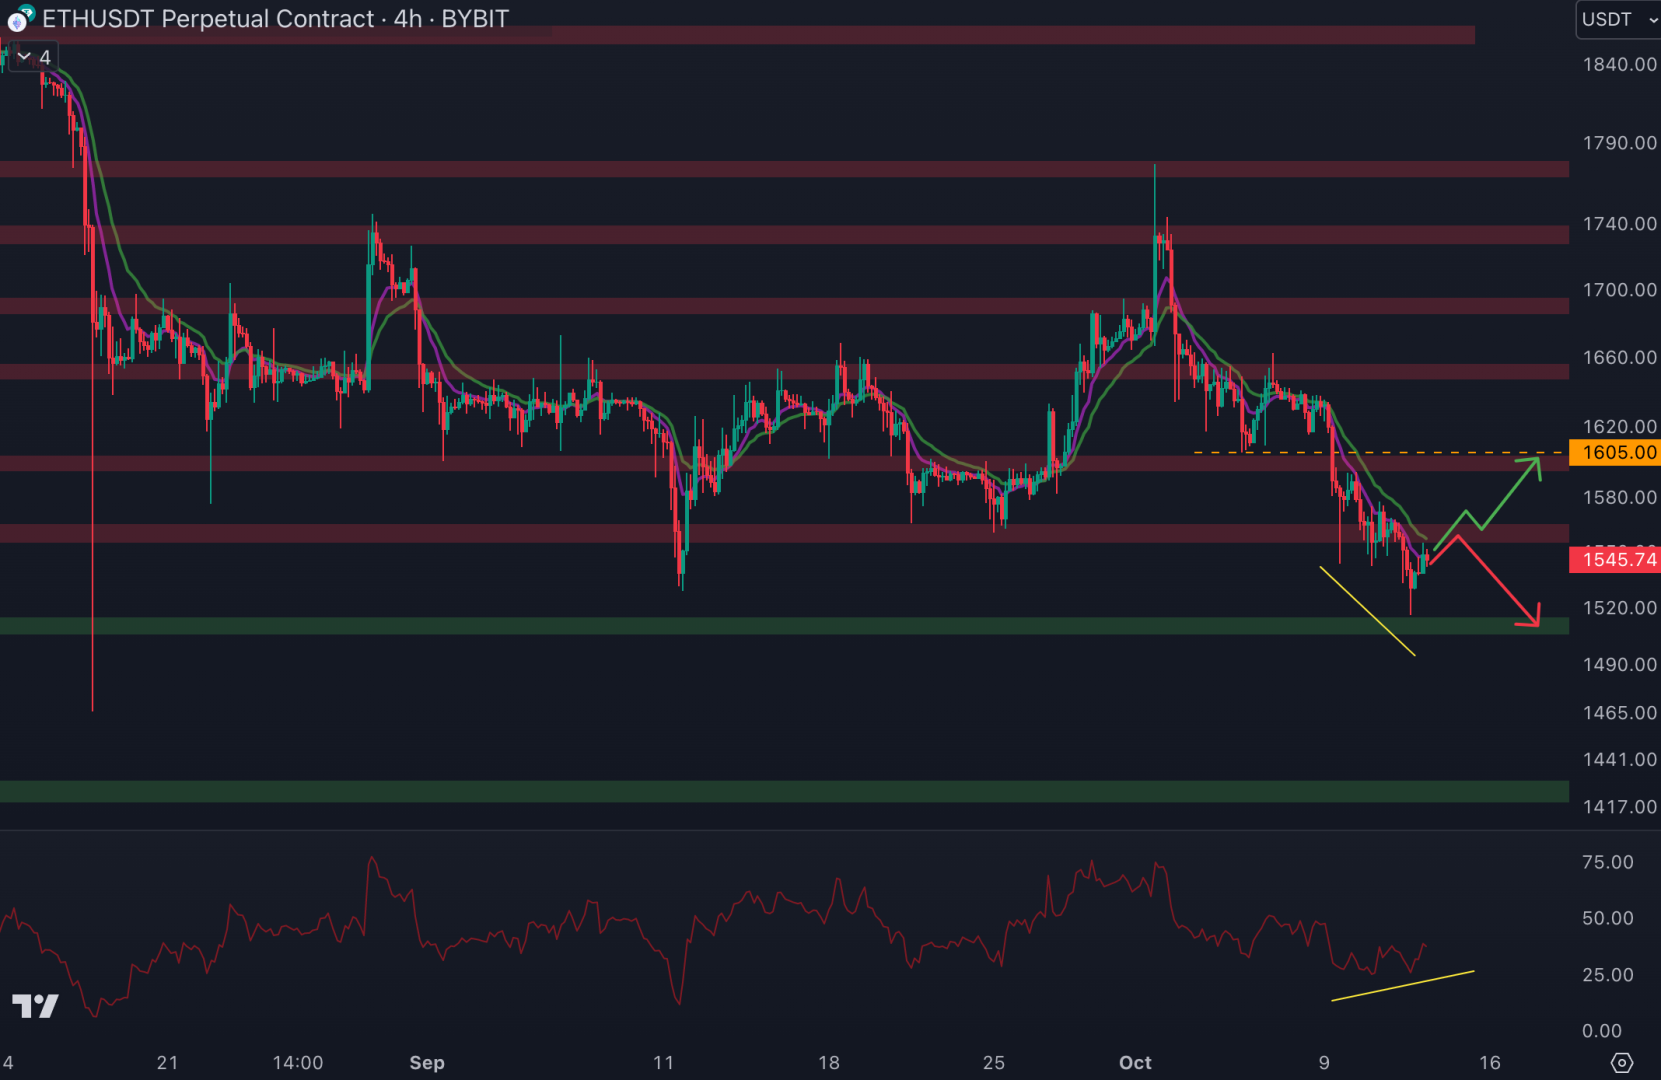Click the TradingView logo in the indicator pane
Viewport: 1661px width, 1080px height.
click(x=35, y=1006)
